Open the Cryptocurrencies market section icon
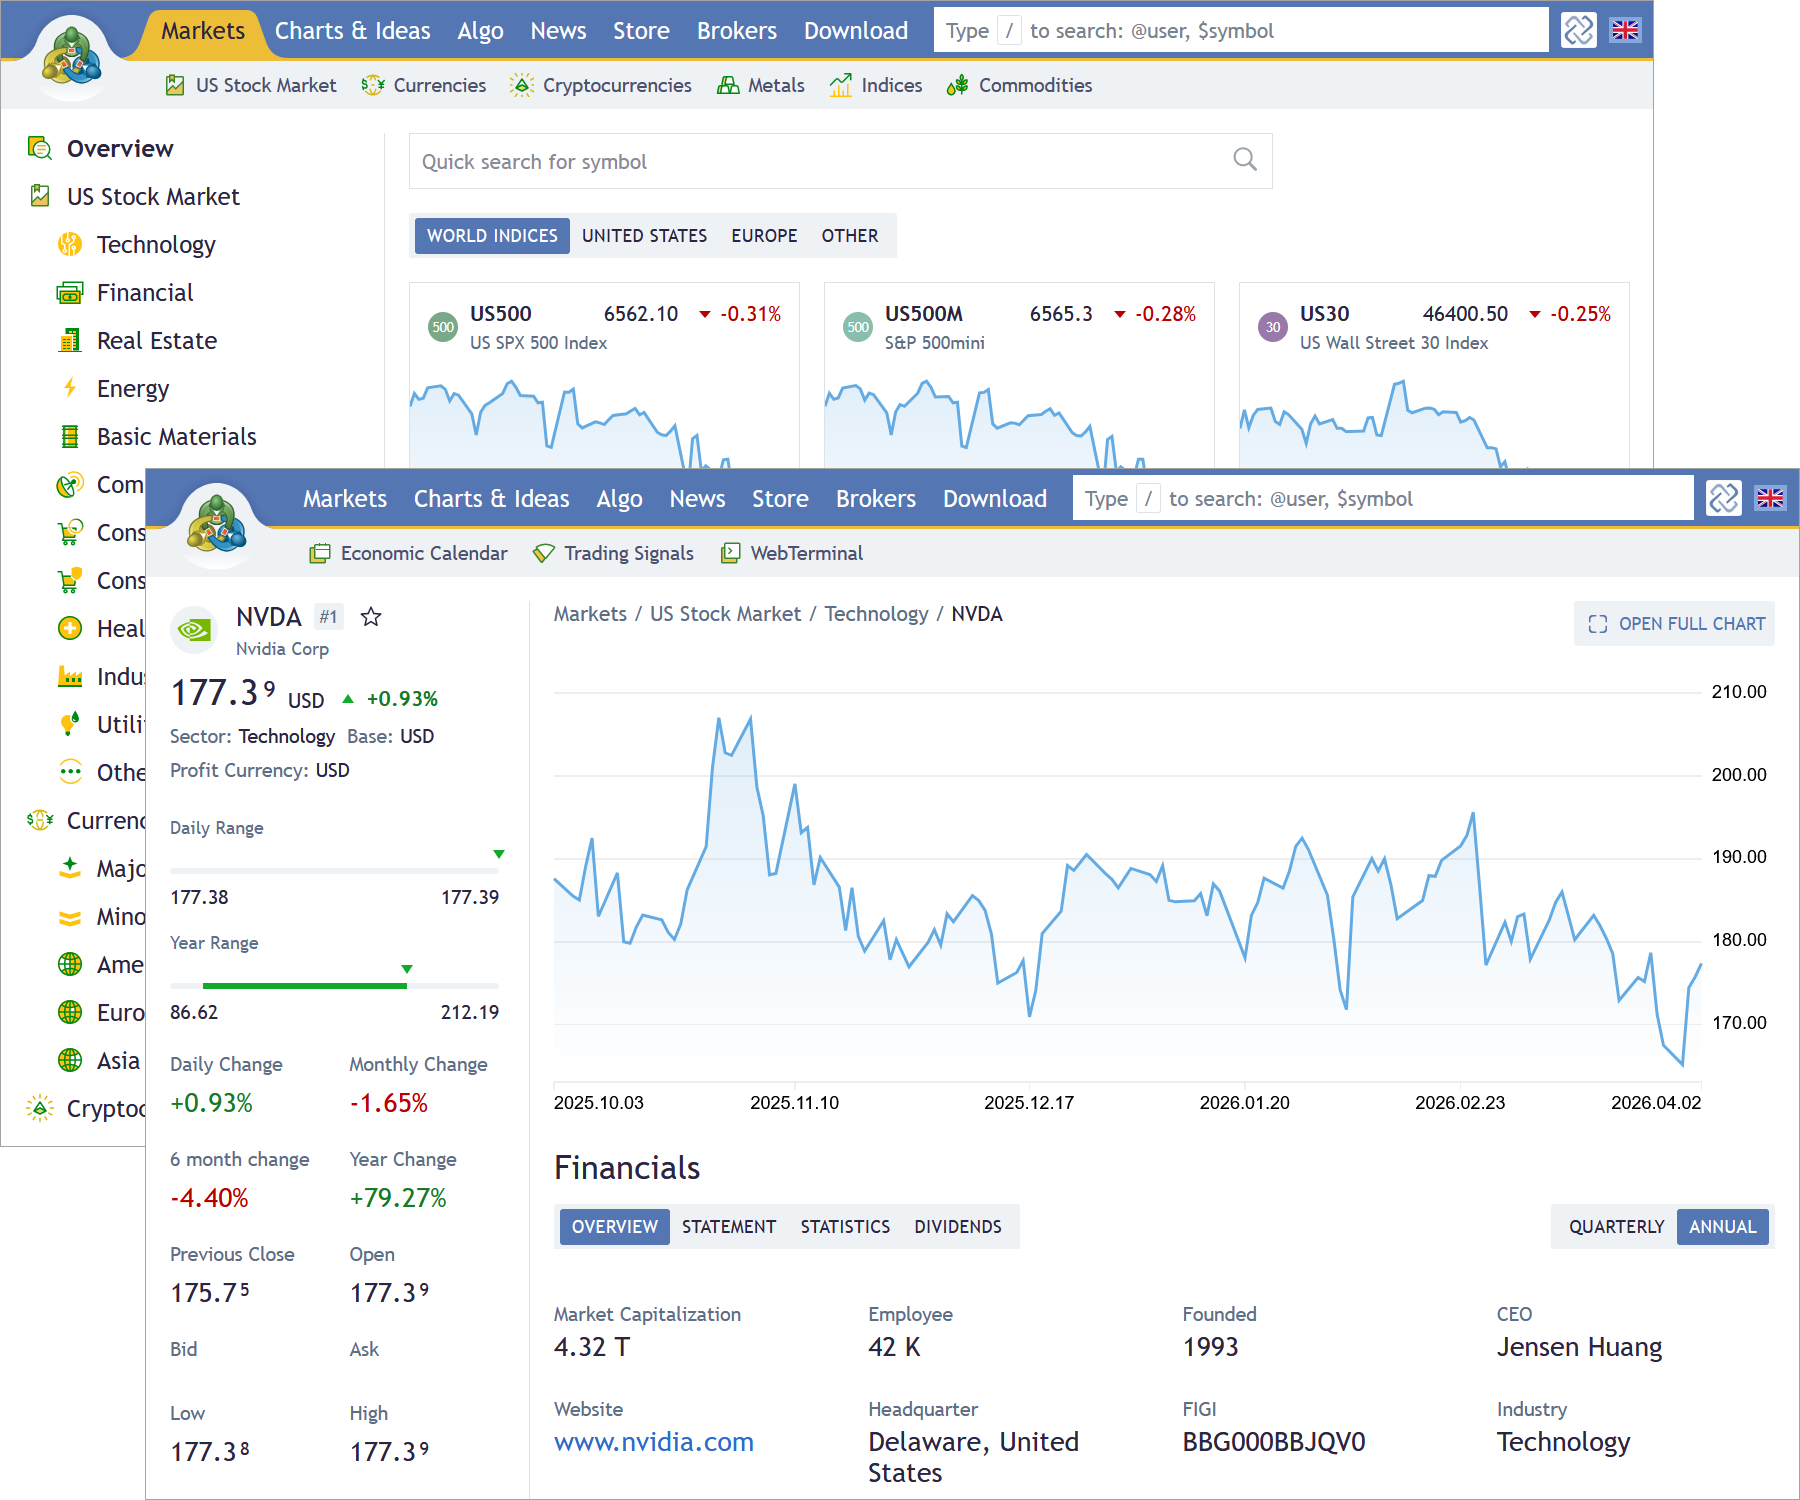The height and width of the screenshot is (1500, 1800). coord(523,85)
